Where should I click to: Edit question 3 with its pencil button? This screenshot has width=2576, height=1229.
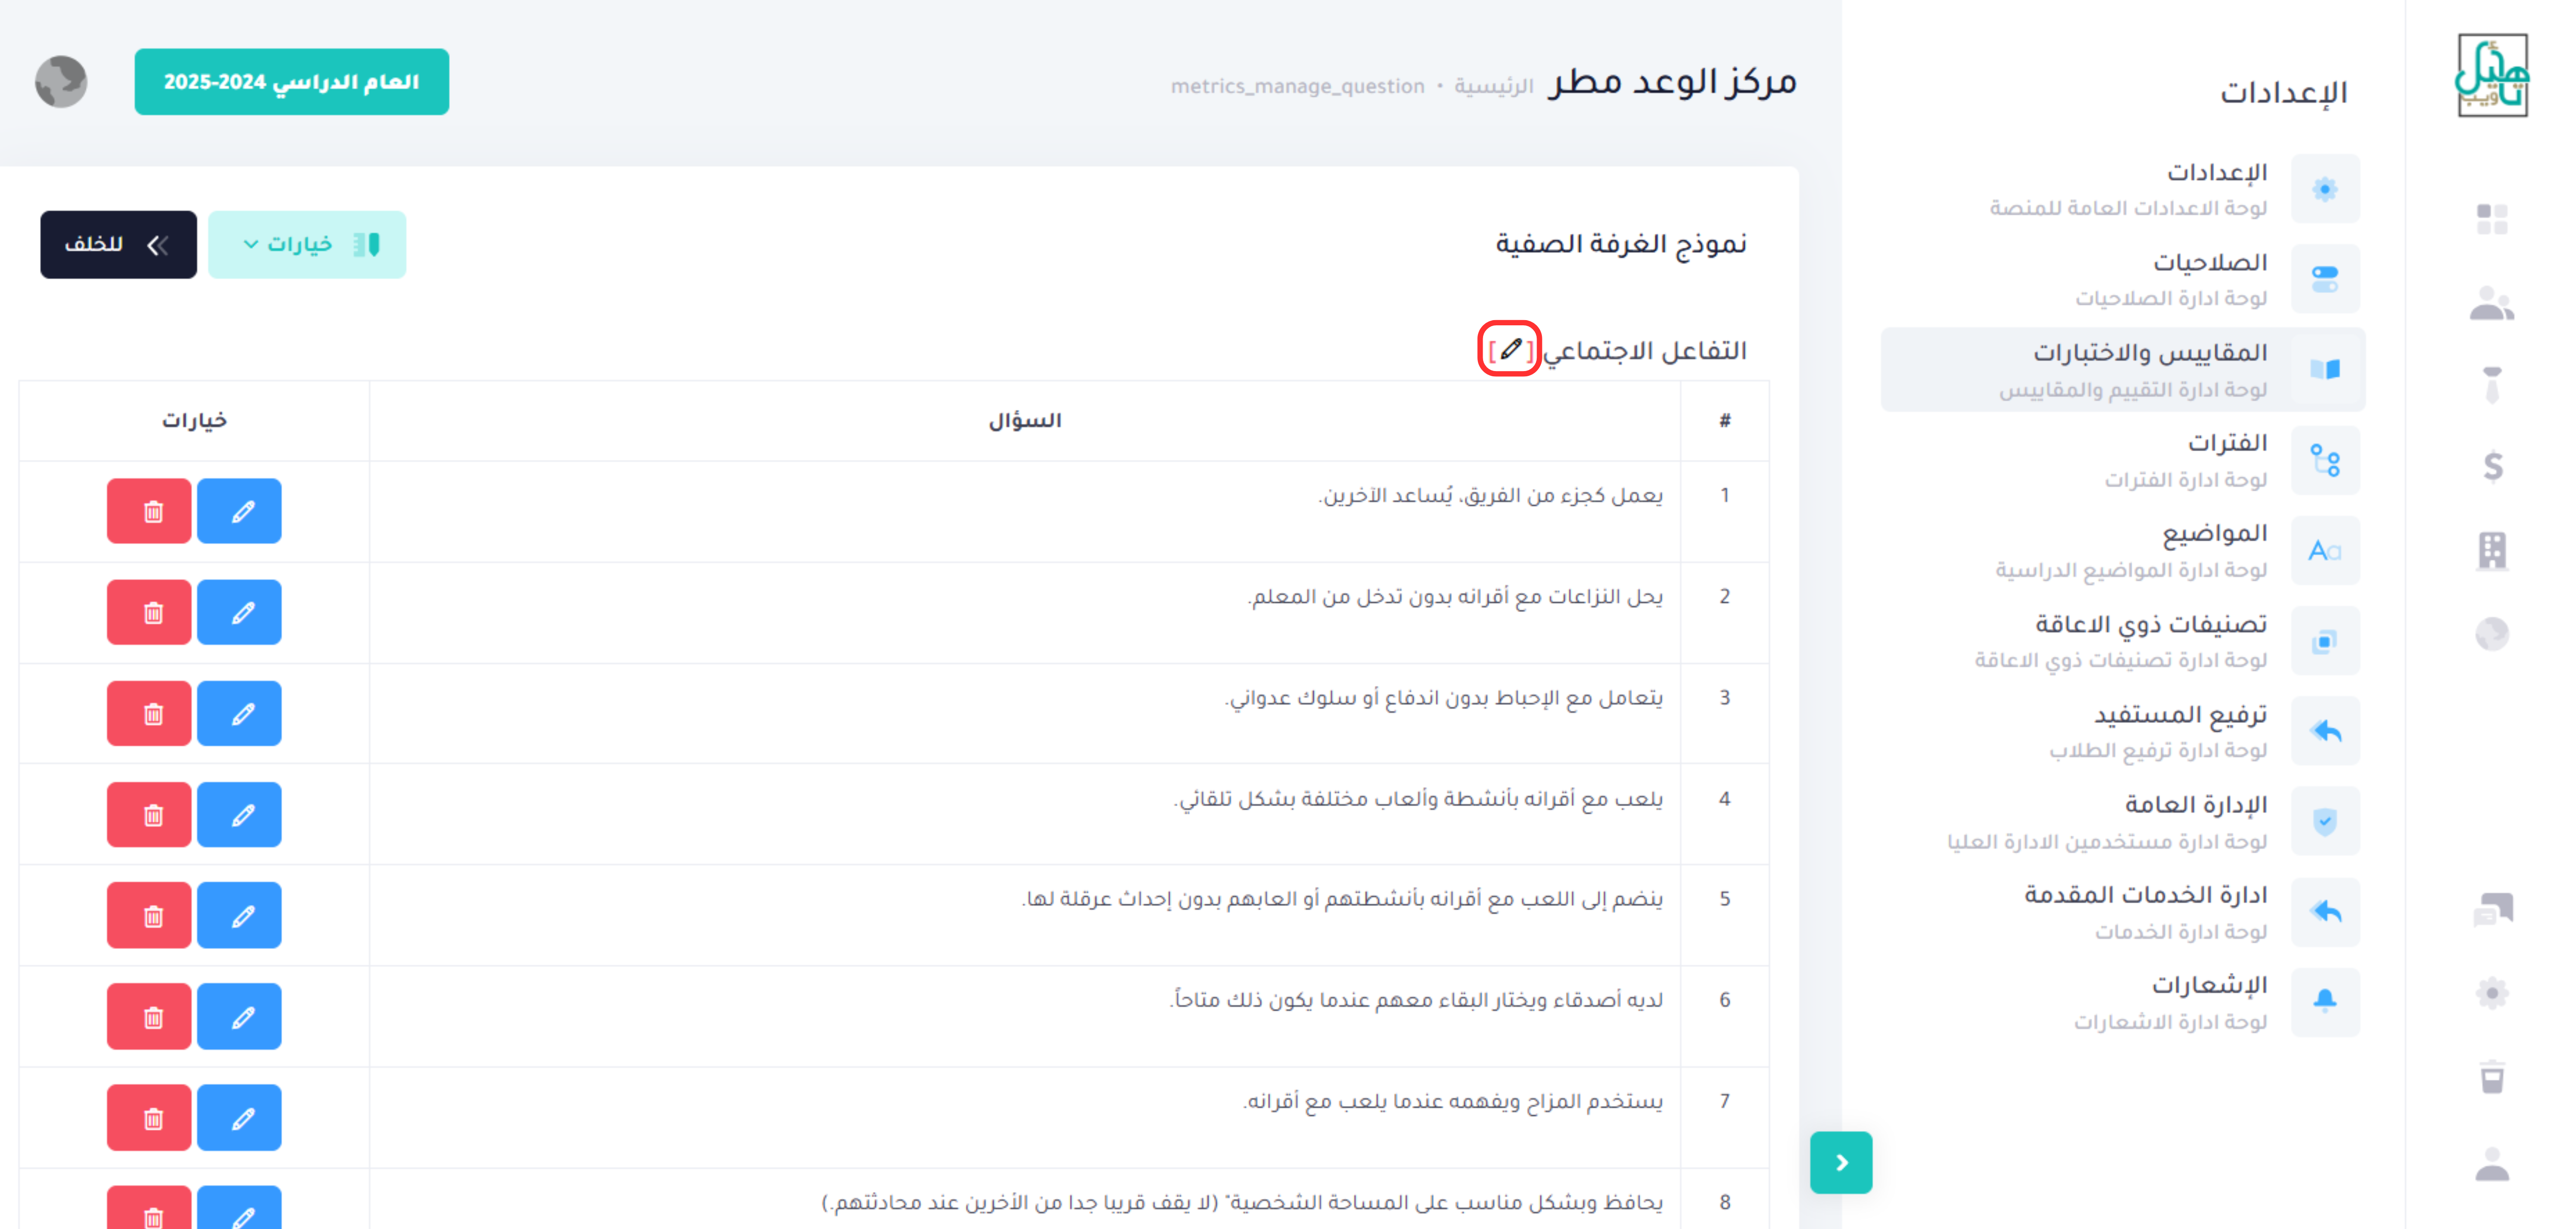pyautogui.click(x=239, y=713)
